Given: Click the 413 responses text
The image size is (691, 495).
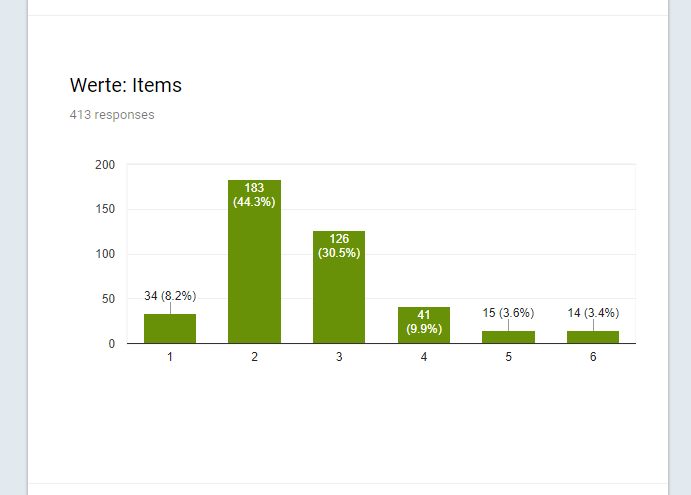Looking at the screenshot, I should (112, 115).
